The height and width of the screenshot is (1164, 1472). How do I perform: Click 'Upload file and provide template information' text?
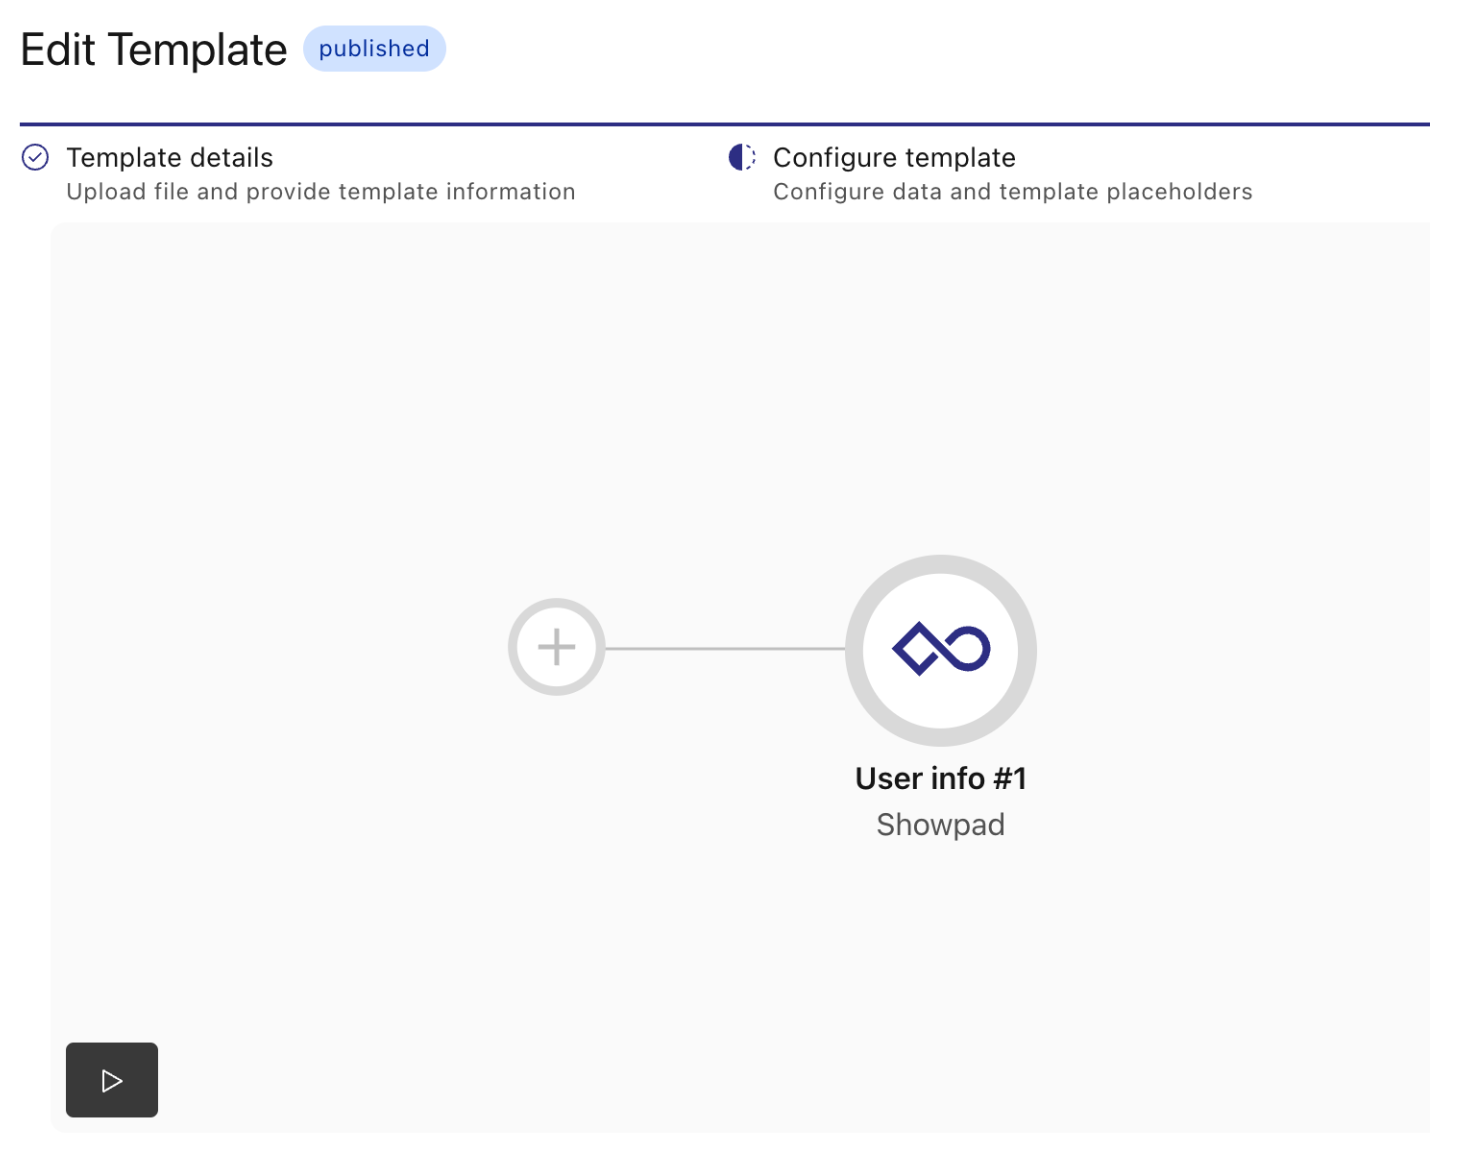tap(321, 192)
